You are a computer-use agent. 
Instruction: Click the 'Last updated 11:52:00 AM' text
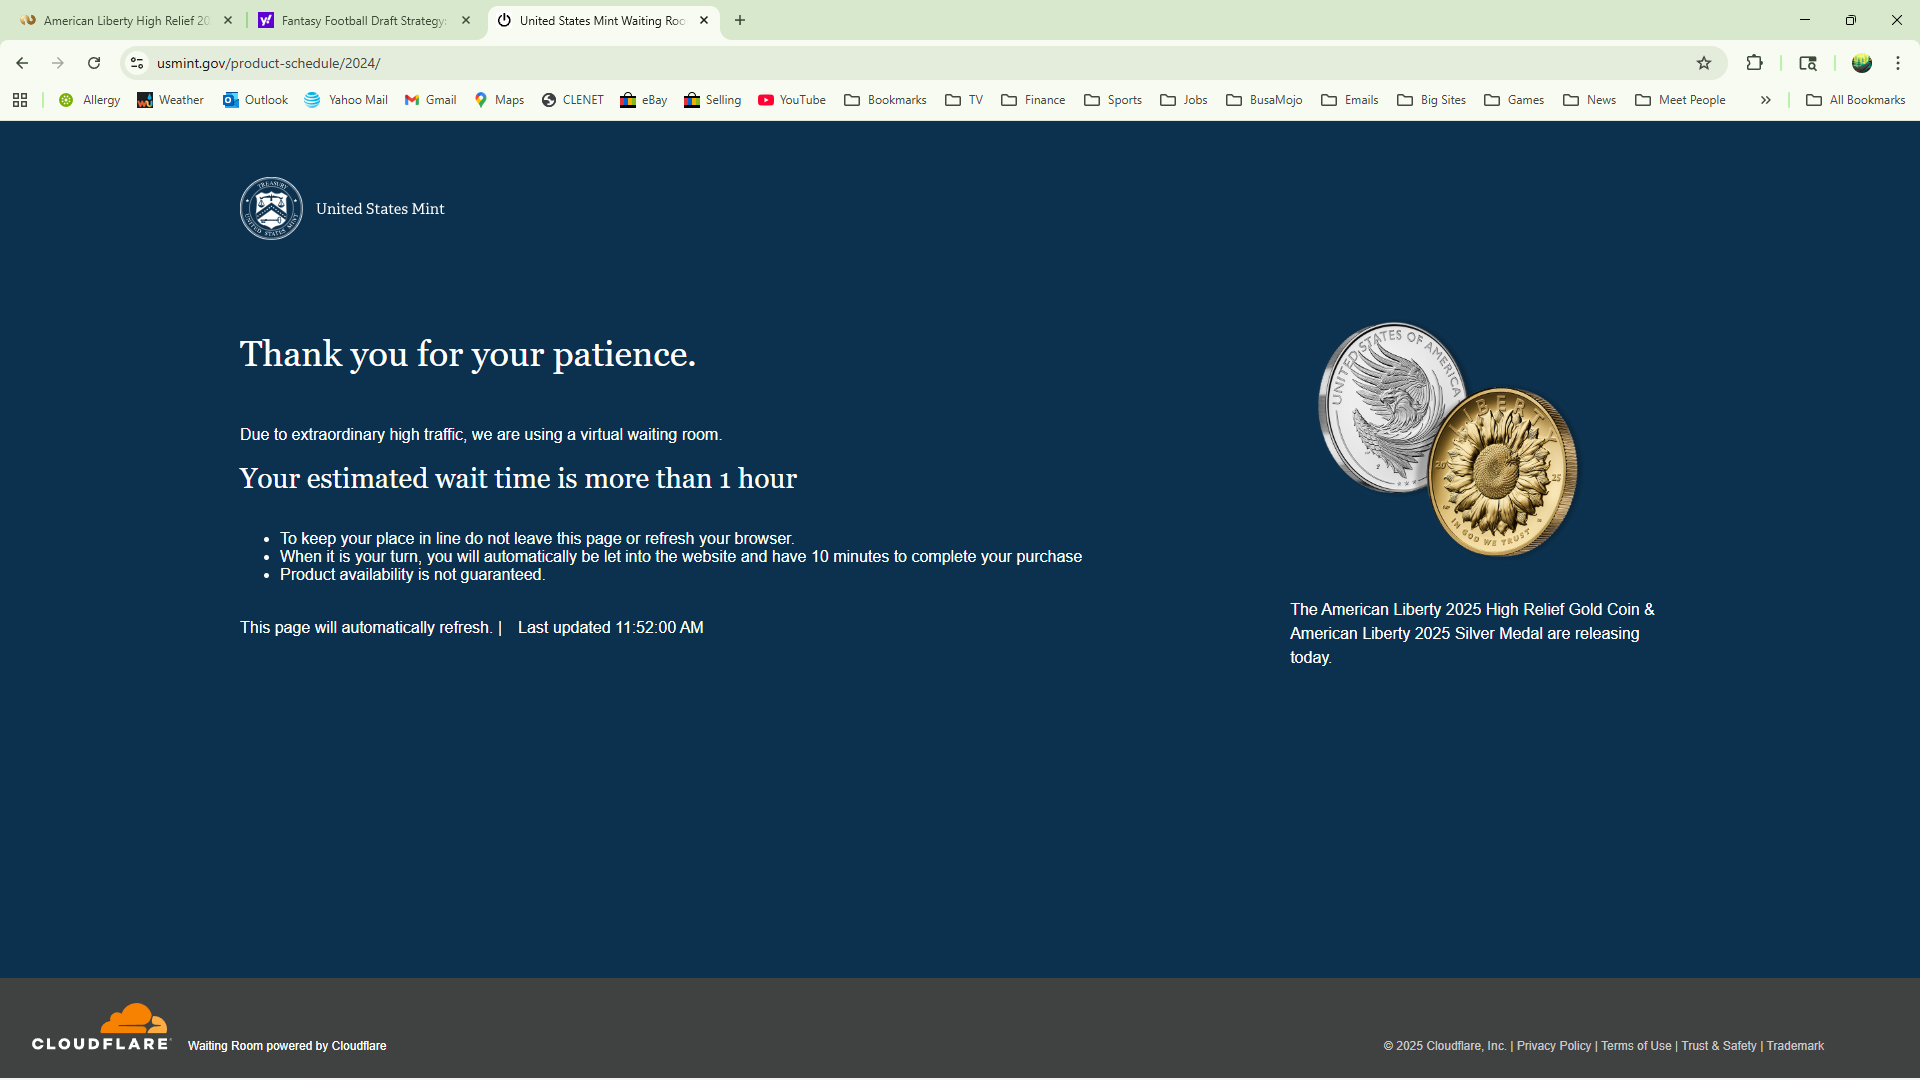click(x=610, y=628)
